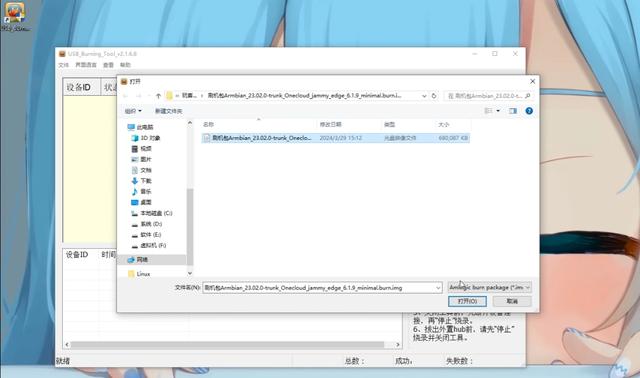Close the 打开 dialog
This screenshot has height=378, width=640.
point(532,82)
